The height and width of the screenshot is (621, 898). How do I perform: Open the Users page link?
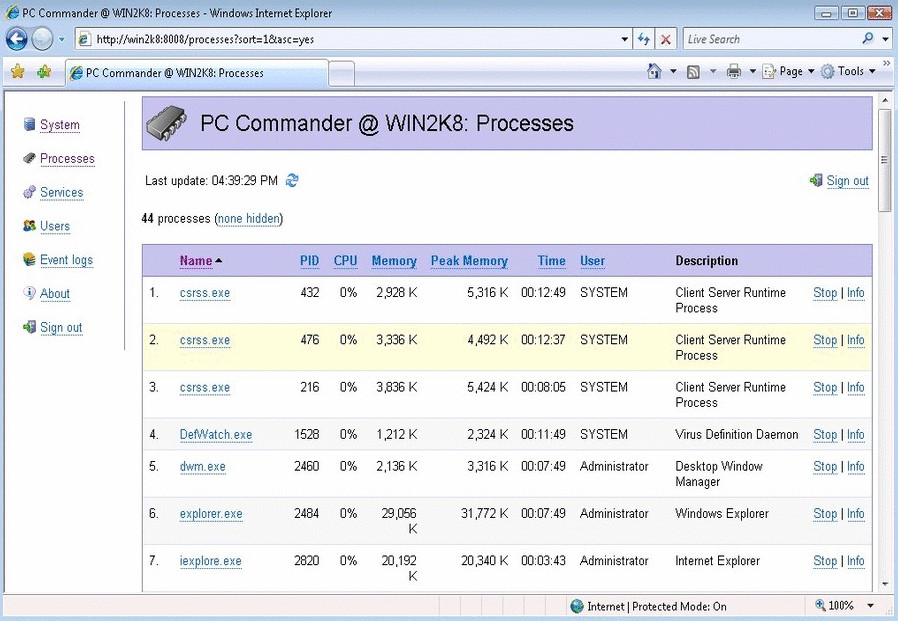55,226
